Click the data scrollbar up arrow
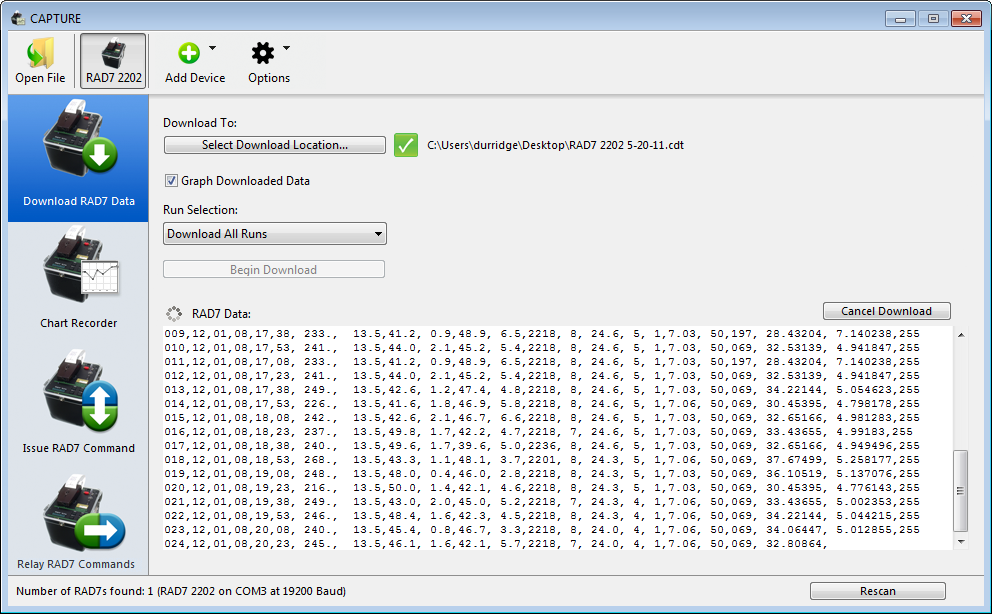This screenshot has width=992, height=614. (961, 335)
